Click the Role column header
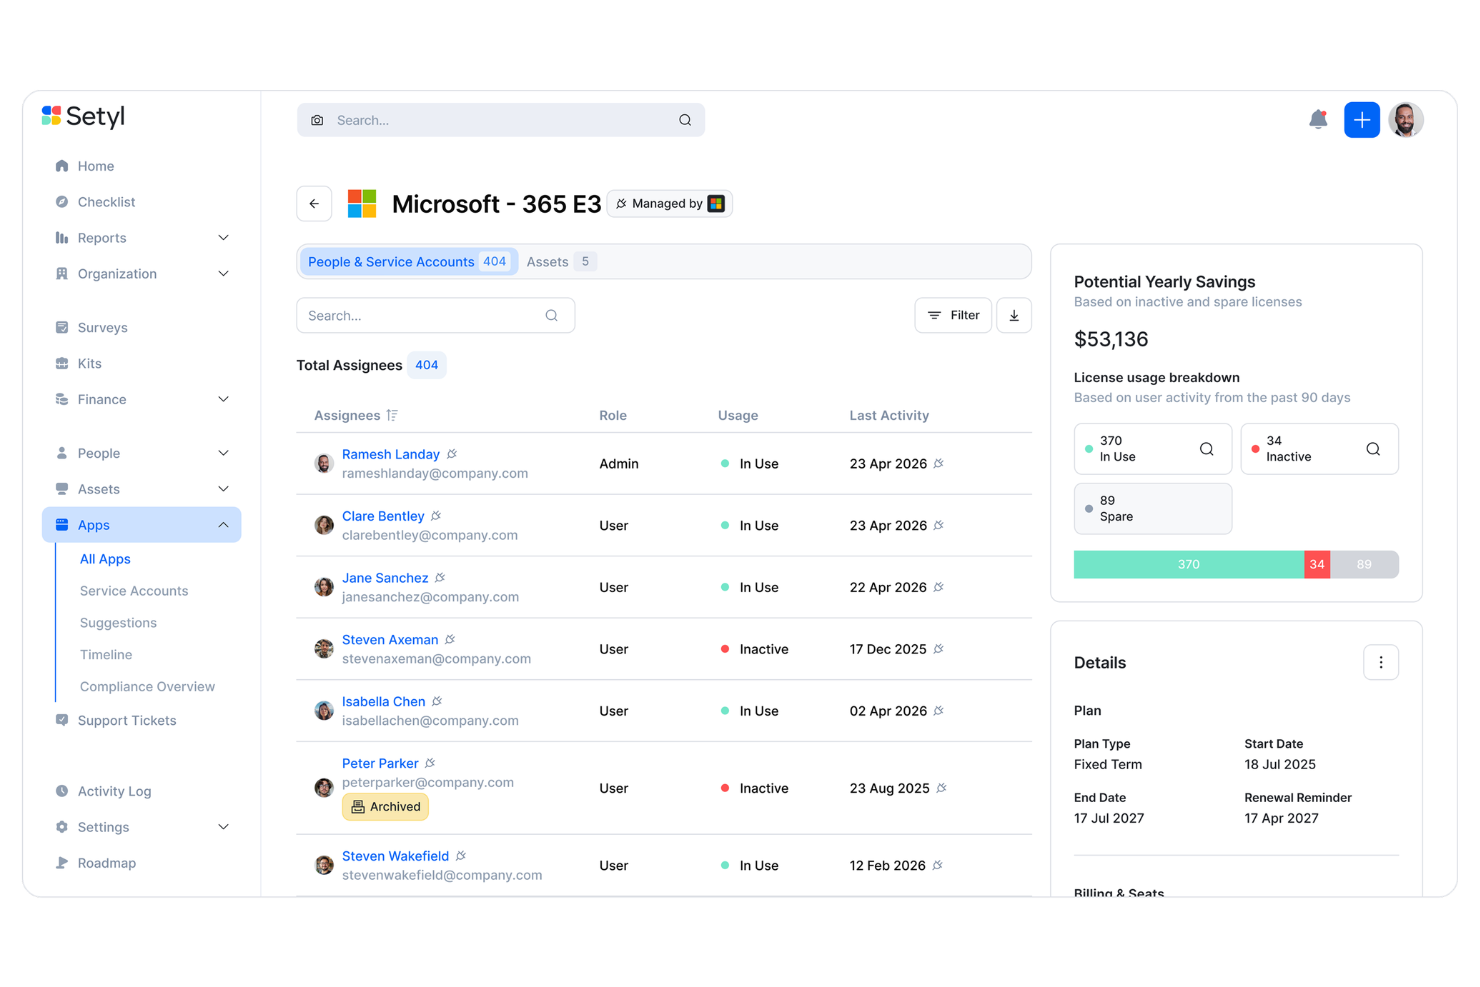Screen dimensions: 1480x987 (x=613, y=415)
